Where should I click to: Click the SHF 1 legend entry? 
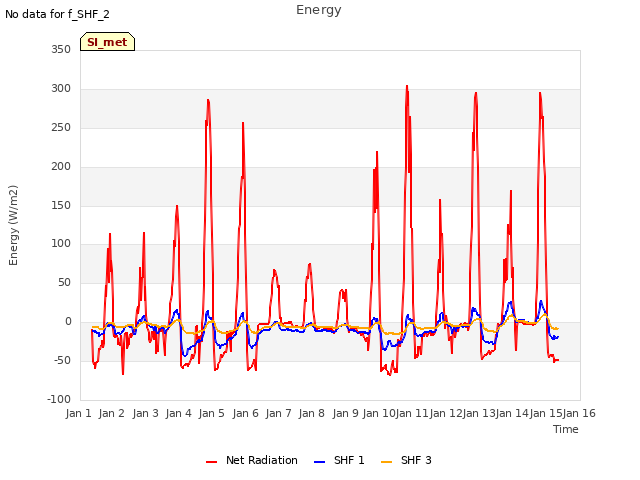[339, 460]
